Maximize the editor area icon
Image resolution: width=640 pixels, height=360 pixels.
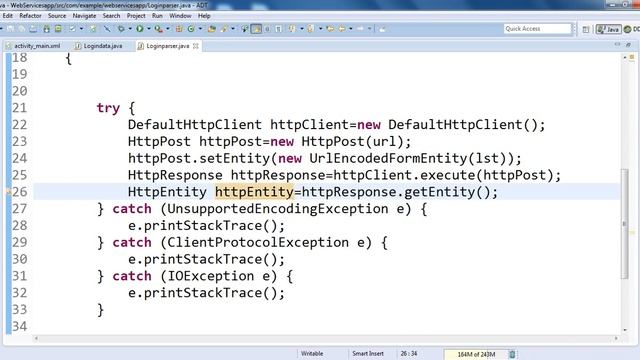click(629, 44)
